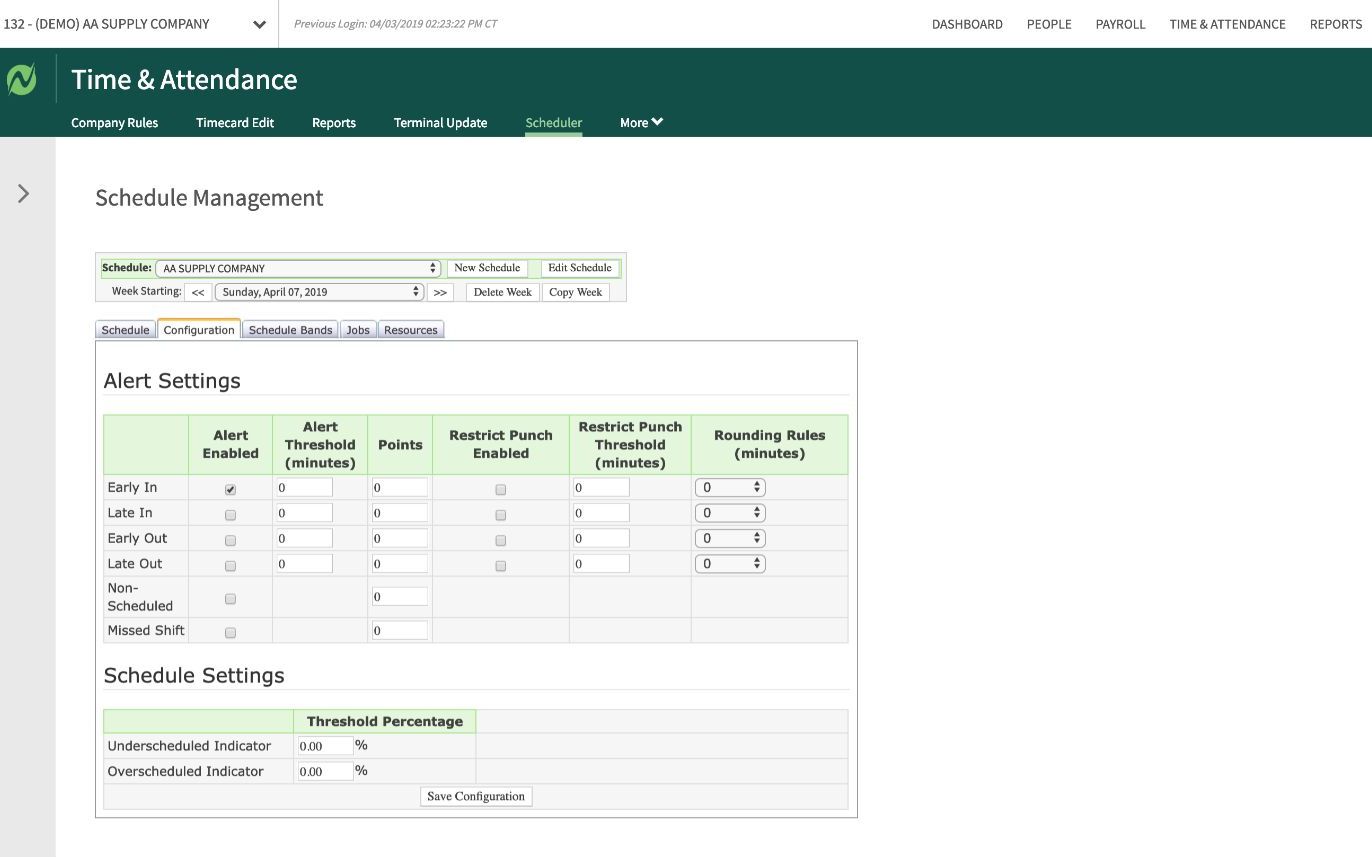Advance to next week with >> button
The image size is (1372, 858).
[x=440, y=293]
